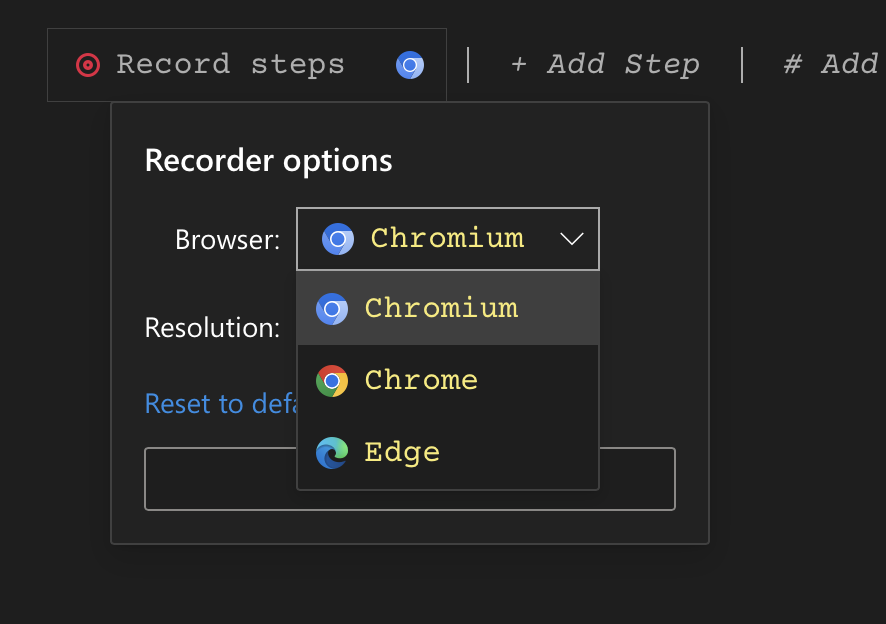Screen dimensions: 886x624
Task: Click the Chromium logo in the dropdown list
Action: [332, 309]
